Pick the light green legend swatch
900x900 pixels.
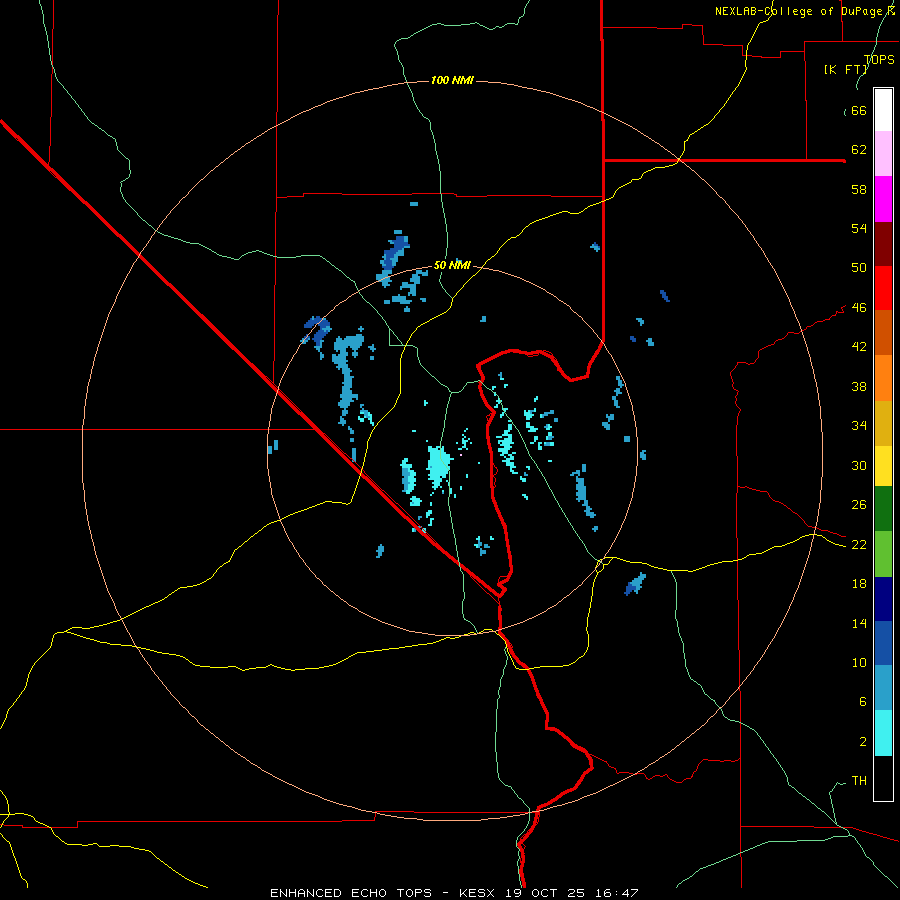point(883,554)
